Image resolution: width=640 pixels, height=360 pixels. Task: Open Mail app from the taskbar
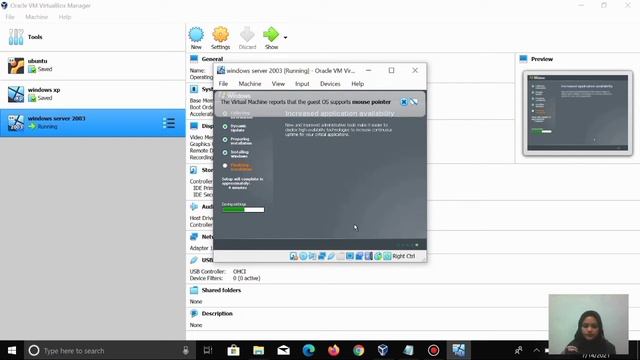tap(283, 350)
